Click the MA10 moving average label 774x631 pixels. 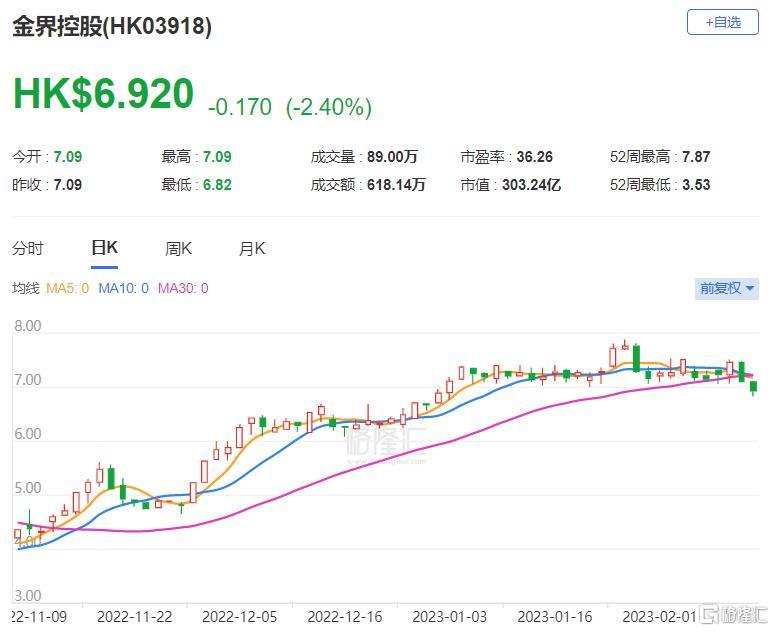tap(123, 288)
